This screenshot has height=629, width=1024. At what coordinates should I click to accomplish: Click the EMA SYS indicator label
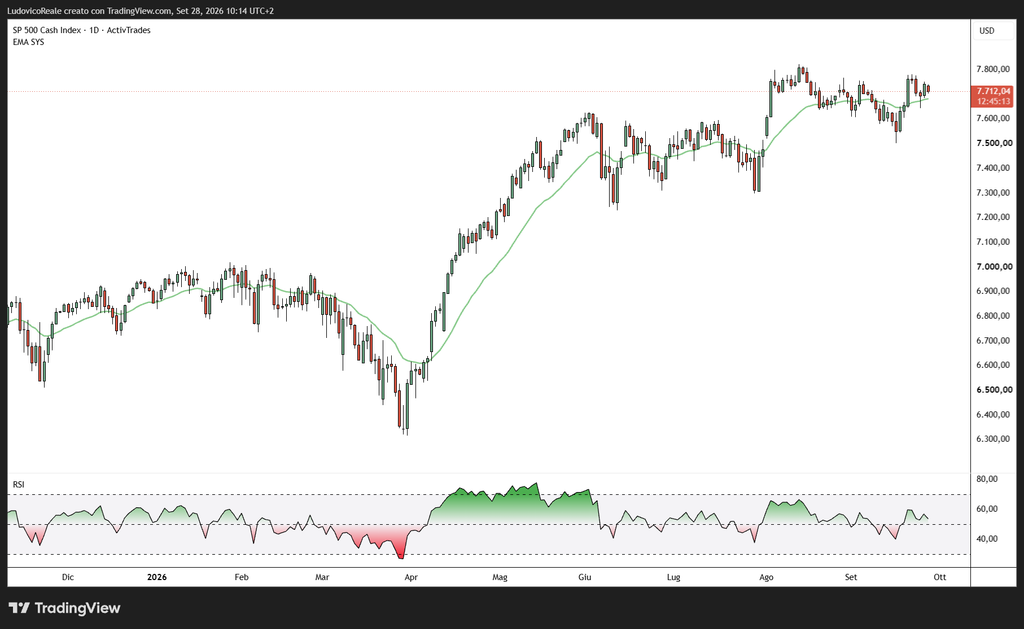tap(29, 42)
